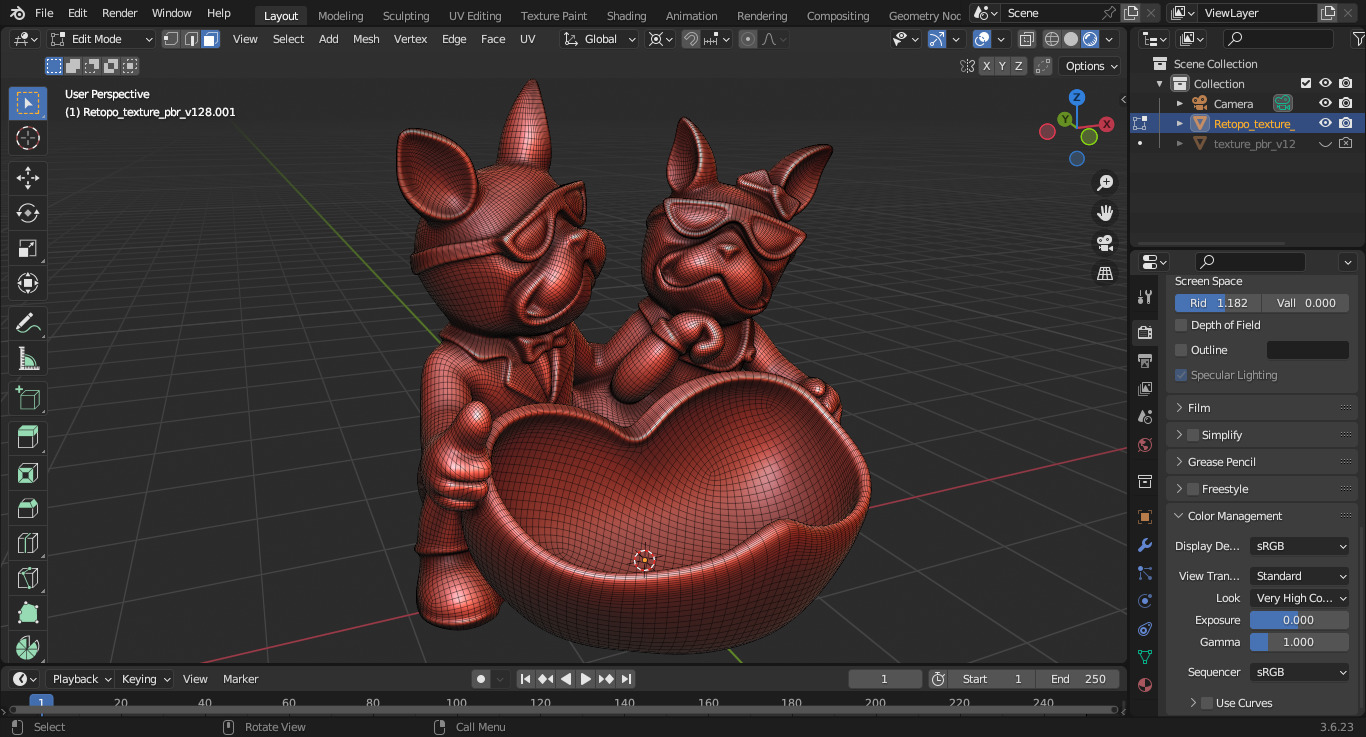The width and height of the screenshot is (1366, 737).
Task: Switch to the UV Editing workspace
Action: (x=475, y=16)
